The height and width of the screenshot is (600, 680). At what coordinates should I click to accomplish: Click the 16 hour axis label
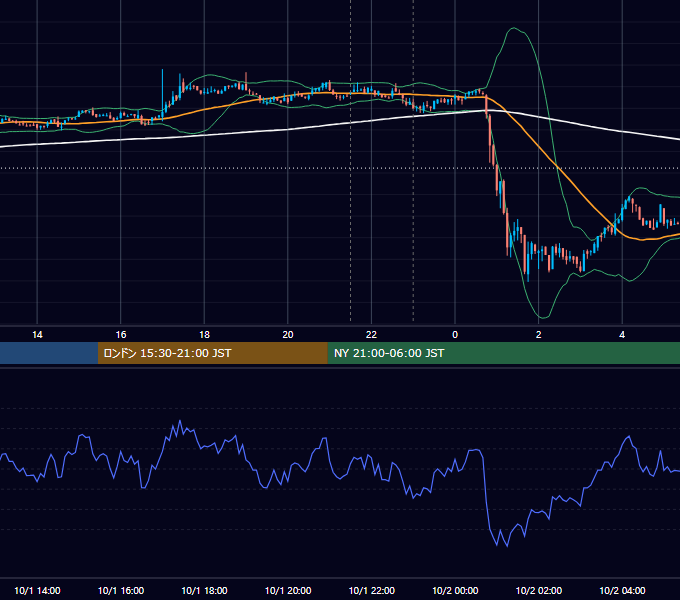[121, 335]
